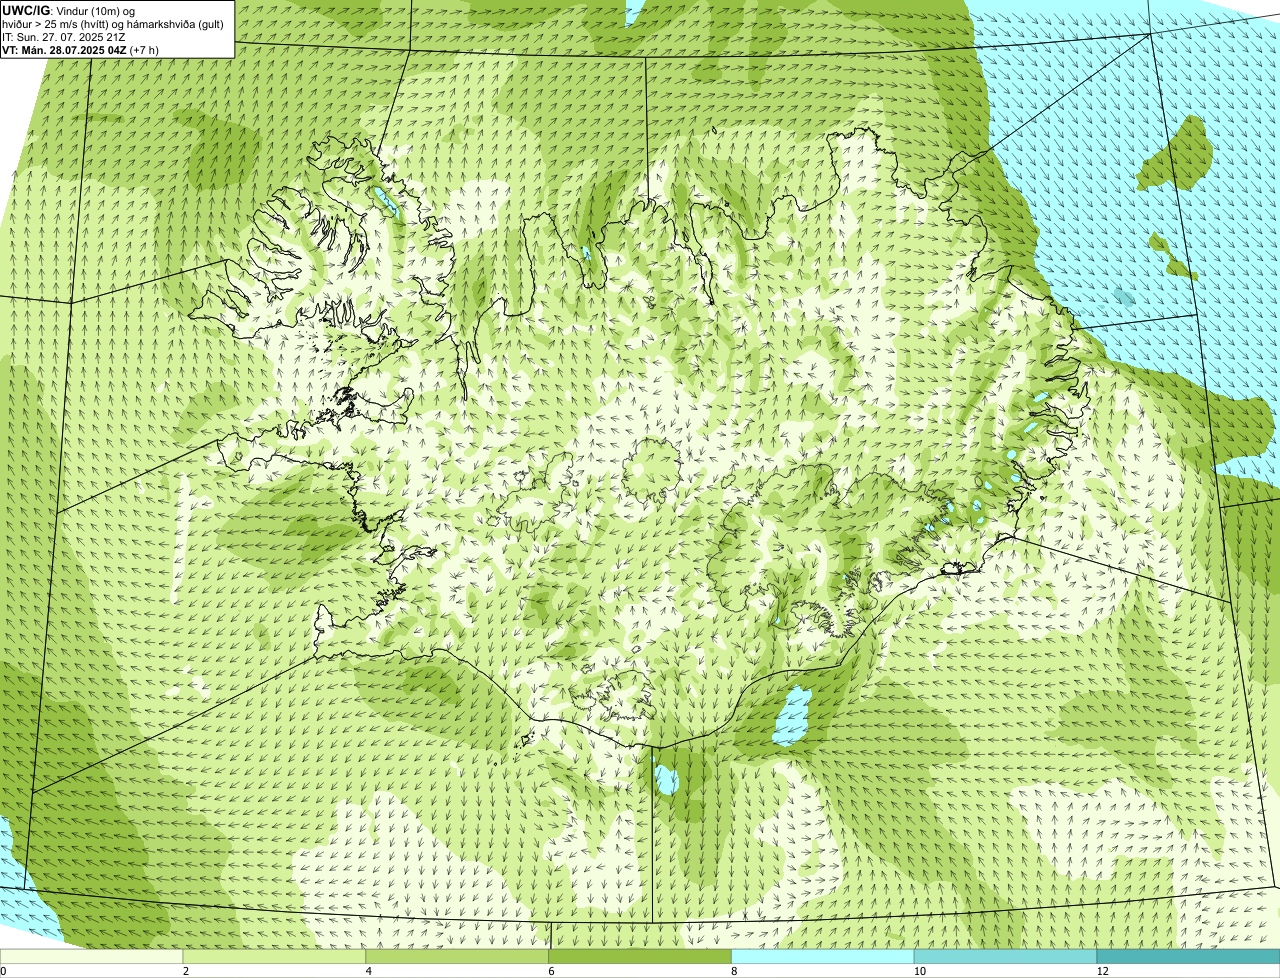Click the legend scale label "10"
Image resolution: width=1280 pixels, height=978 pixels.
tap(919, 971)
